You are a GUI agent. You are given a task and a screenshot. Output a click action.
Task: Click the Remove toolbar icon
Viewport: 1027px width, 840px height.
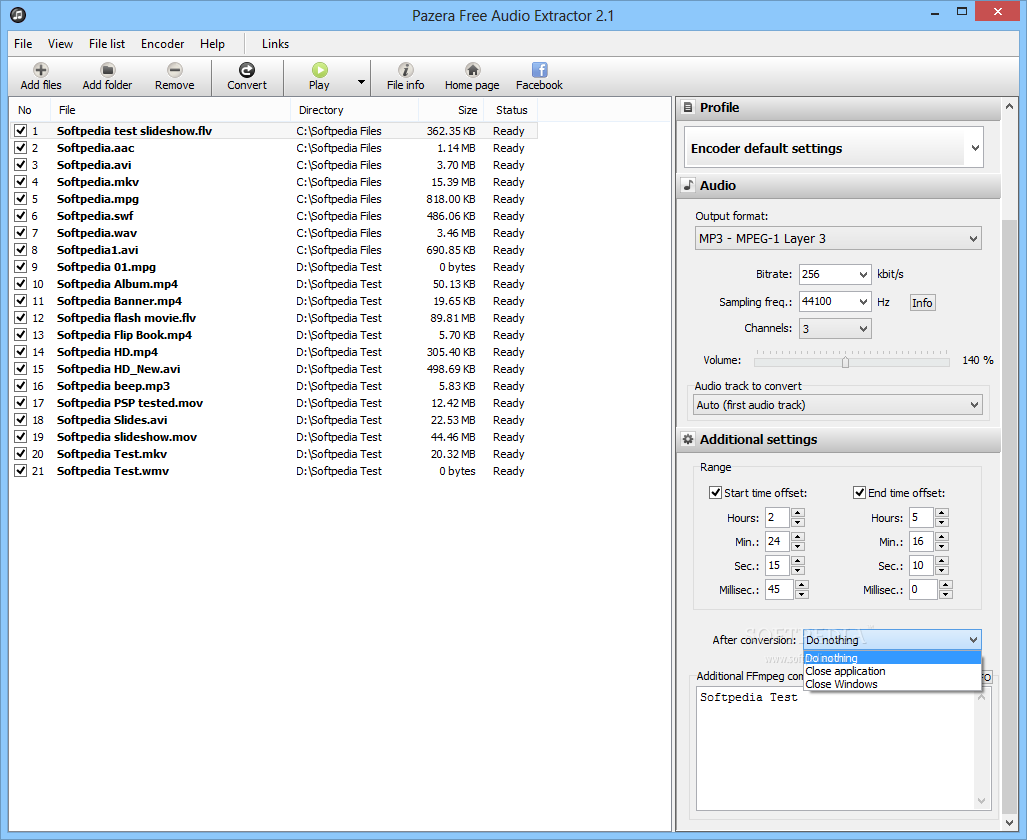(174, 69)
